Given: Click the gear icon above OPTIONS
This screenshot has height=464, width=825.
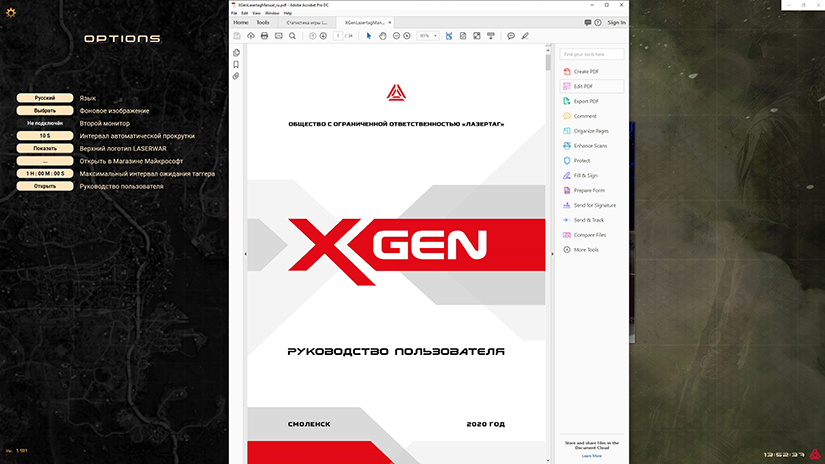Looking at the screenshot, I should (x=11, y=12).
